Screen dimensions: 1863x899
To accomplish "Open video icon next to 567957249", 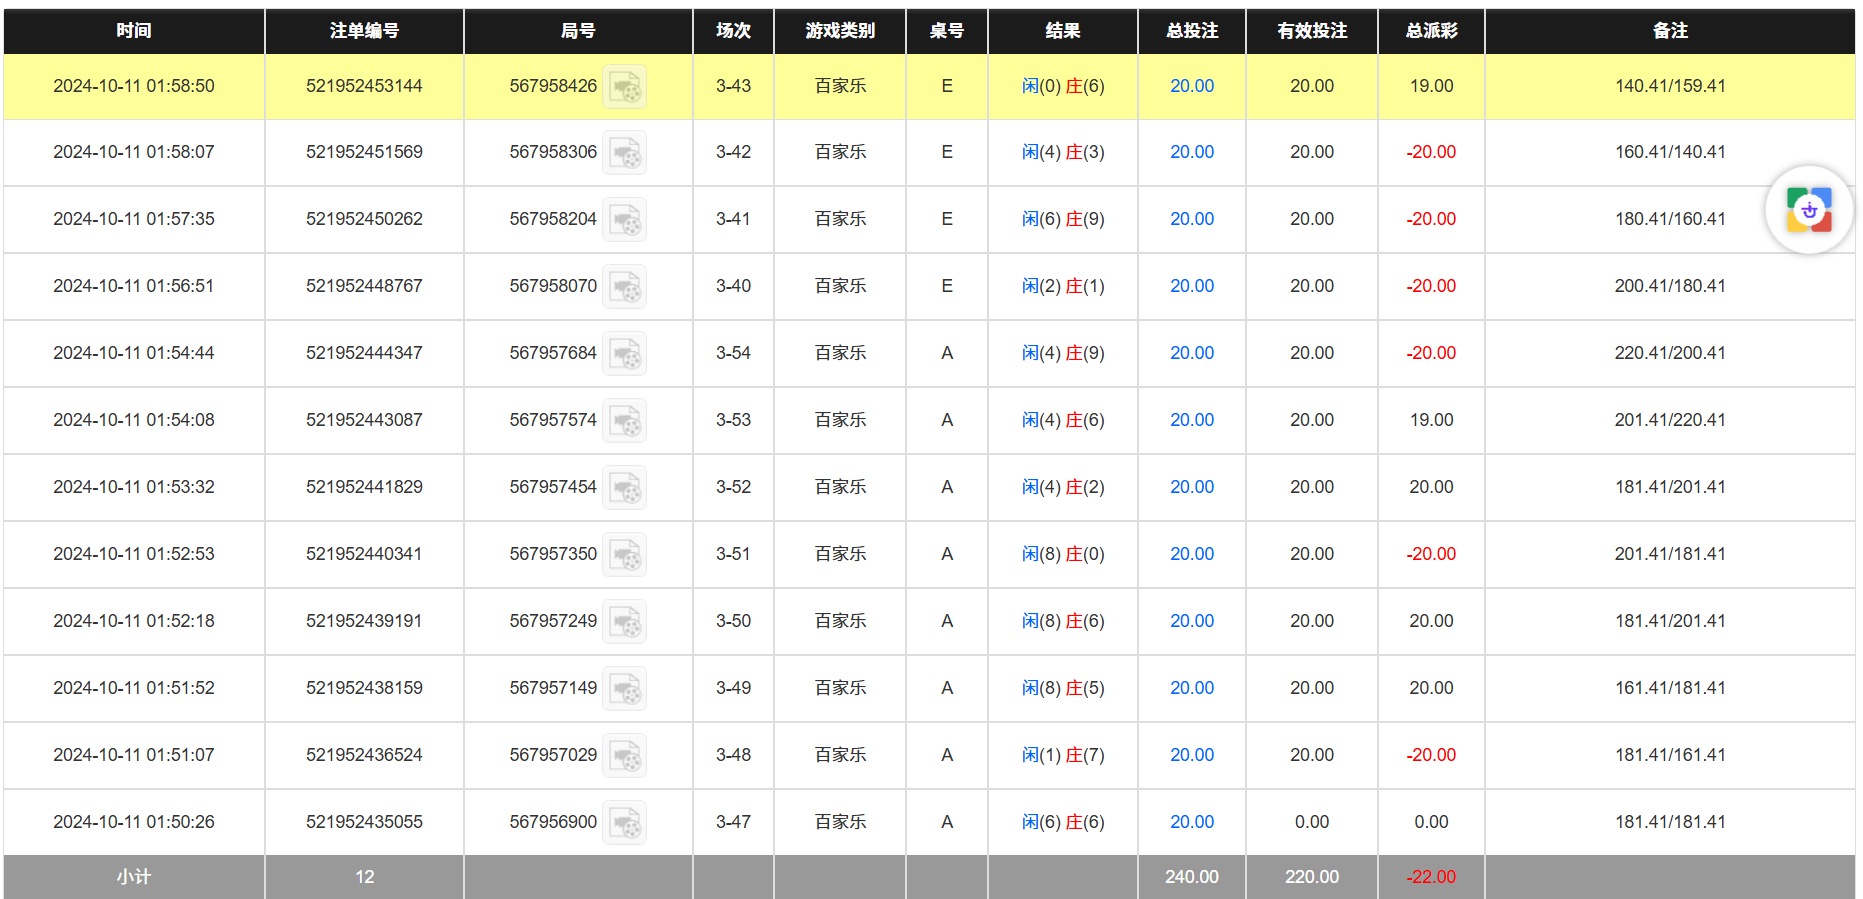I will coord(625,622).
